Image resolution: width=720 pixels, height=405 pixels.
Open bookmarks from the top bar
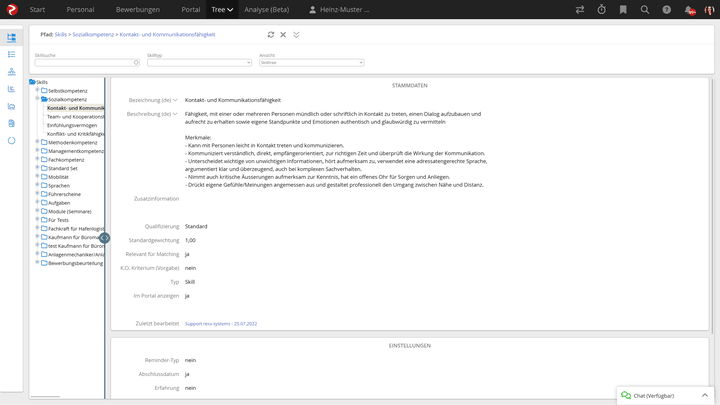tap(624, 10)
